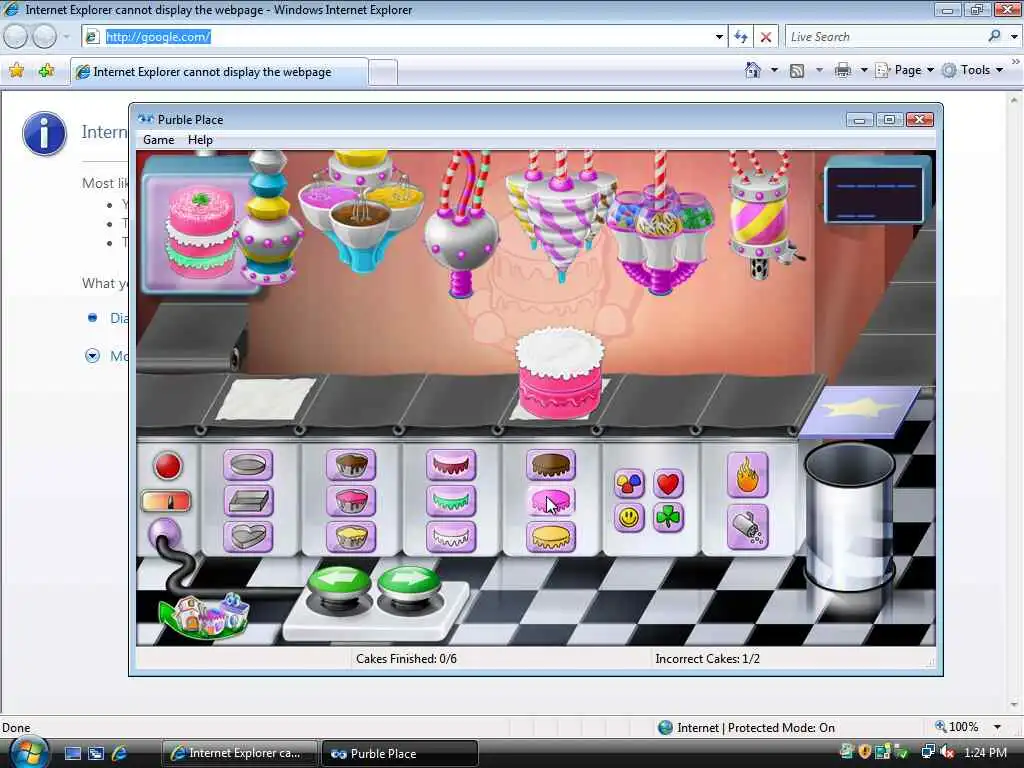Image resolution: width=1024 pixels, height=768 pixels.
Task: Click the Internet Explorer address bar
Action: pos(405,37)
